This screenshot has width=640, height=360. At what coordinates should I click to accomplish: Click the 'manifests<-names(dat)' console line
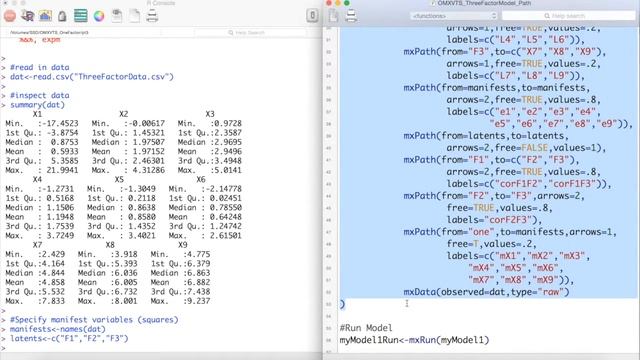(x=58, y=329)
